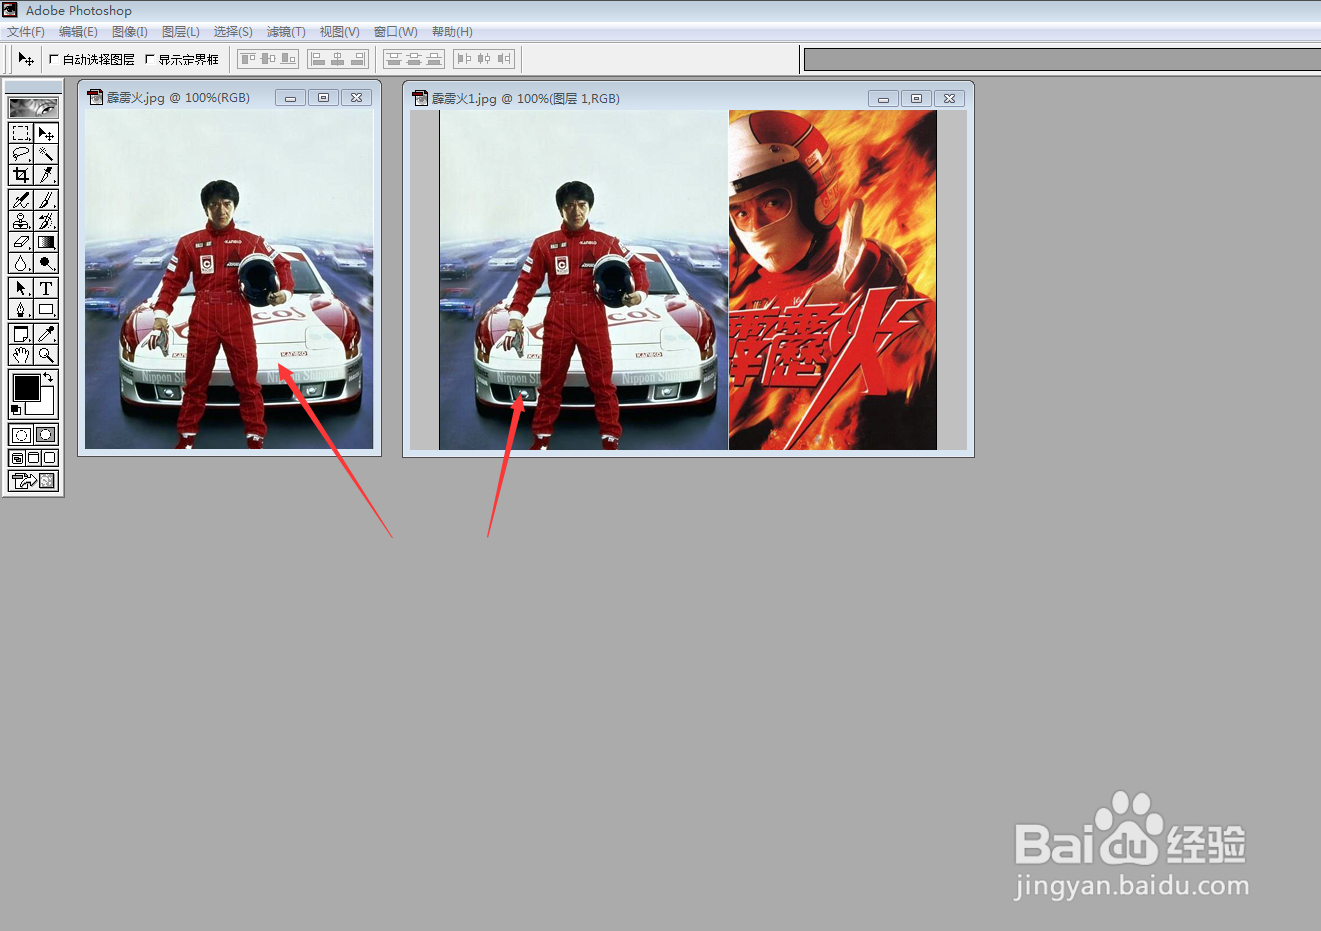Select the Blur tool
The width and height of the screenshot is (1321, 931).
[x=21, y=263]
